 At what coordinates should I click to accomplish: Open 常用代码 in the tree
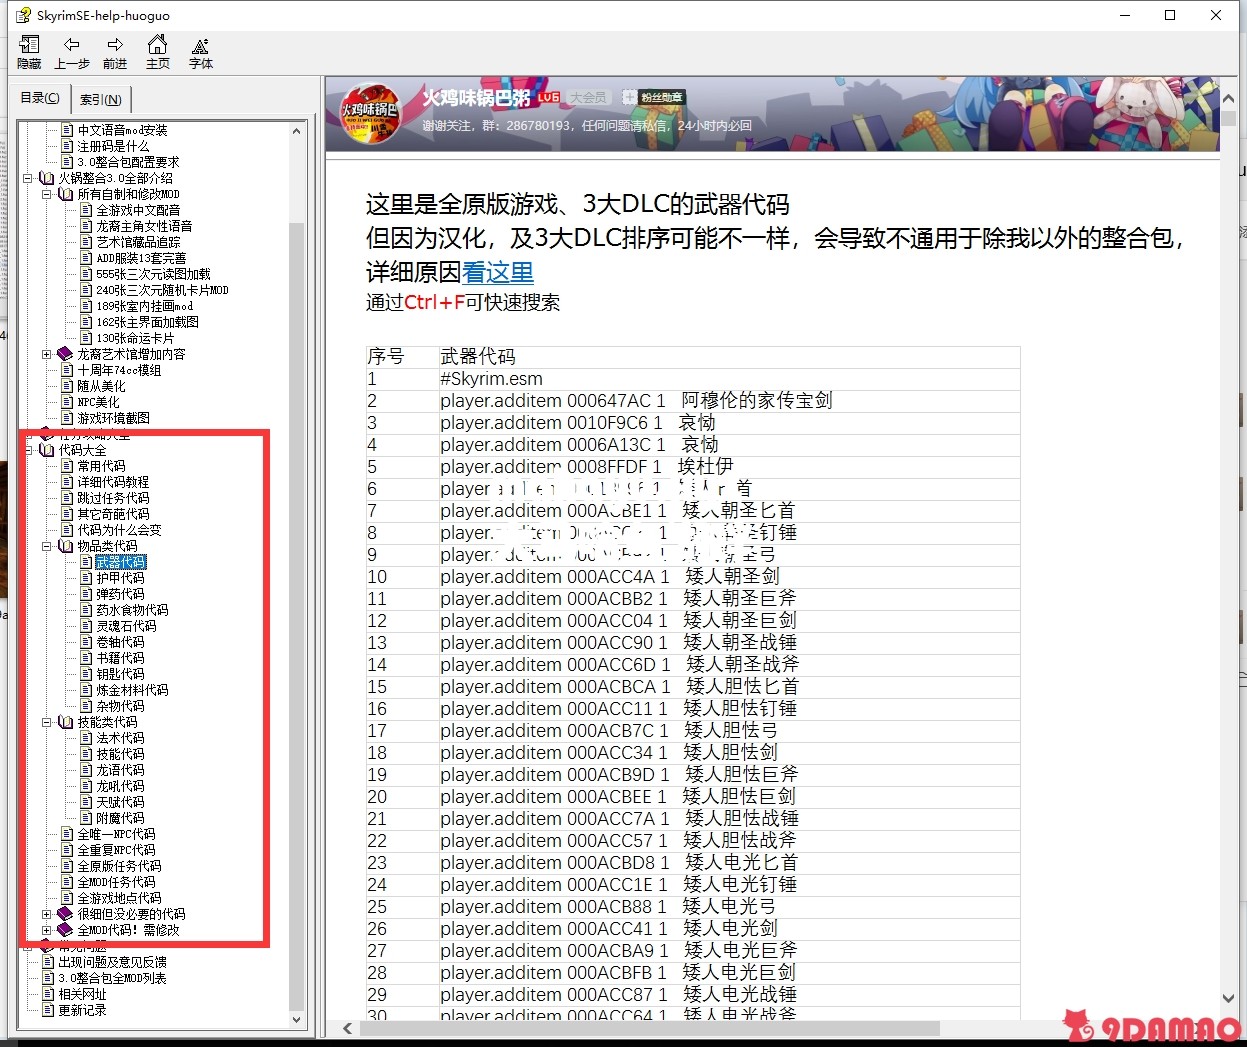(x=101, y=466)
